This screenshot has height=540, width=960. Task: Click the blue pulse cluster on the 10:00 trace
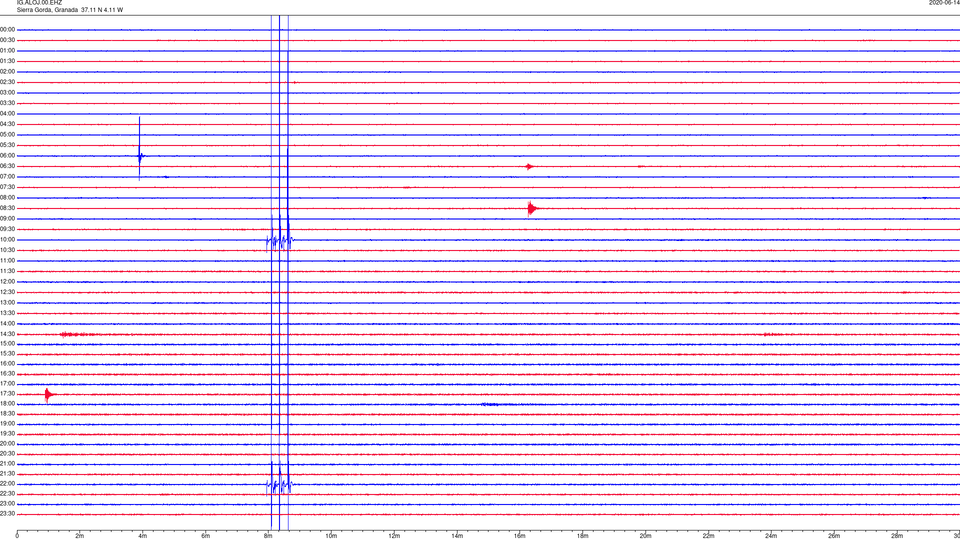(280, 240)
